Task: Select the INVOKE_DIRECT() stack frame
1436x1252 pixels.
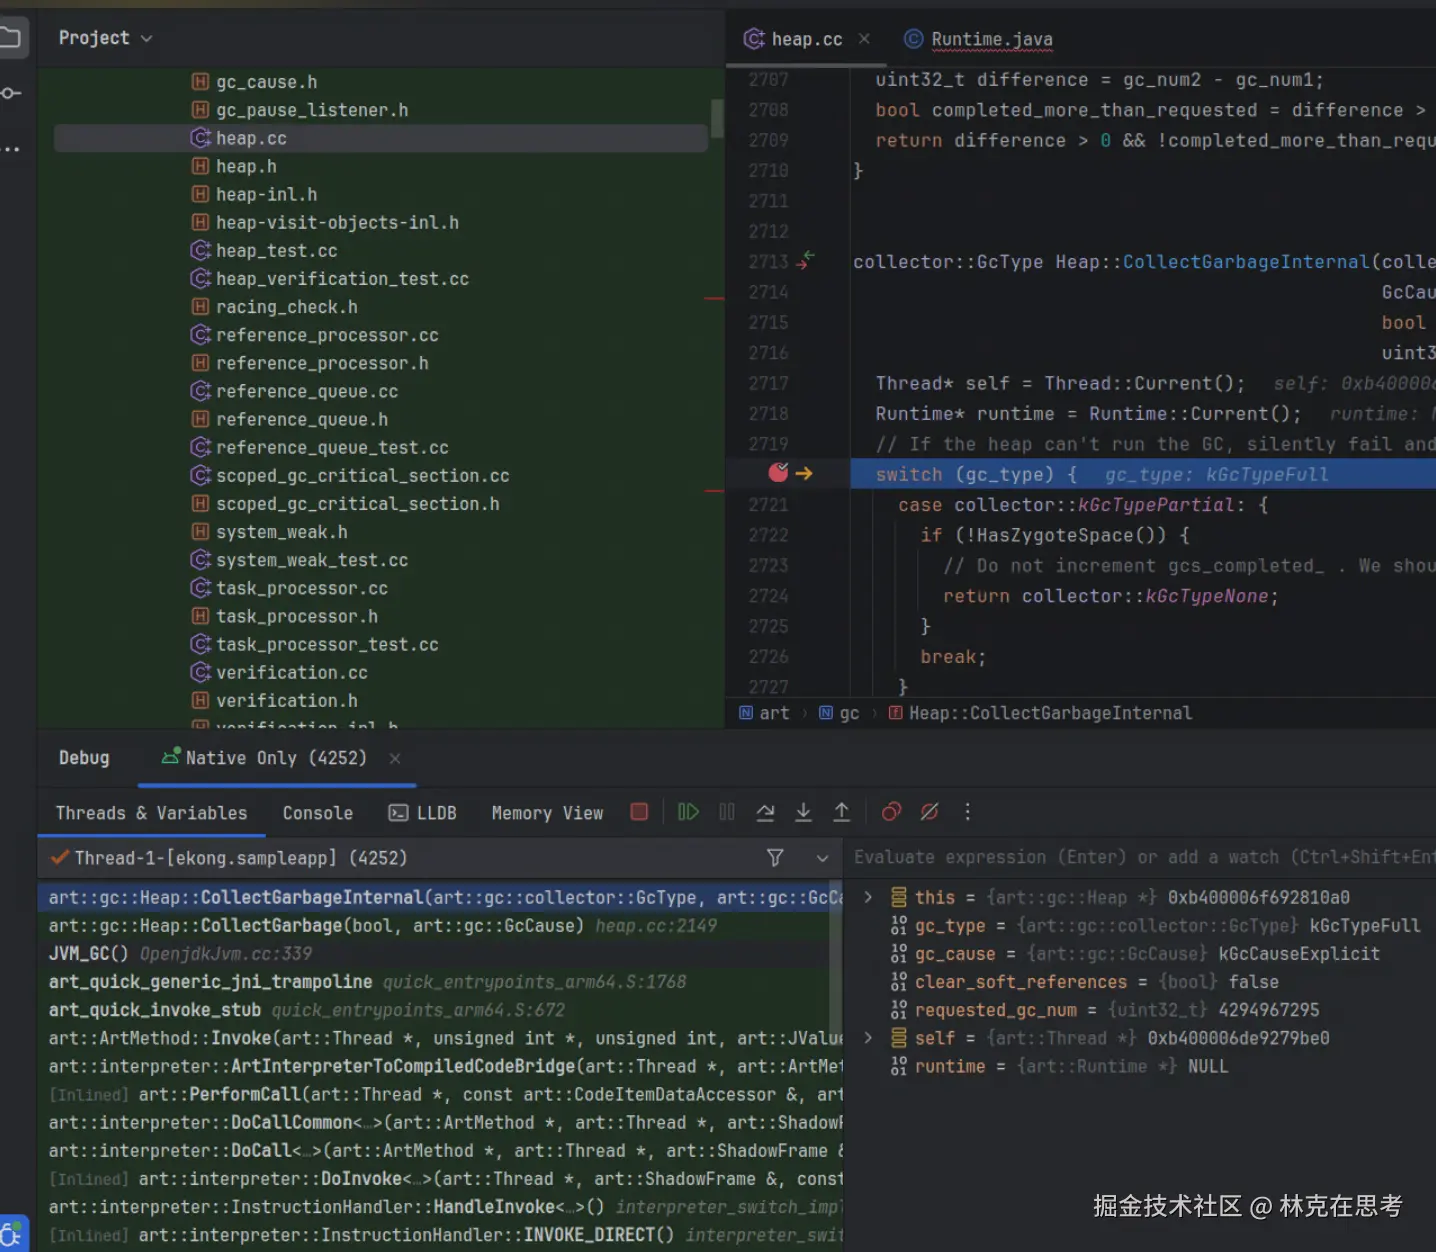Action: pos(435,1235)
